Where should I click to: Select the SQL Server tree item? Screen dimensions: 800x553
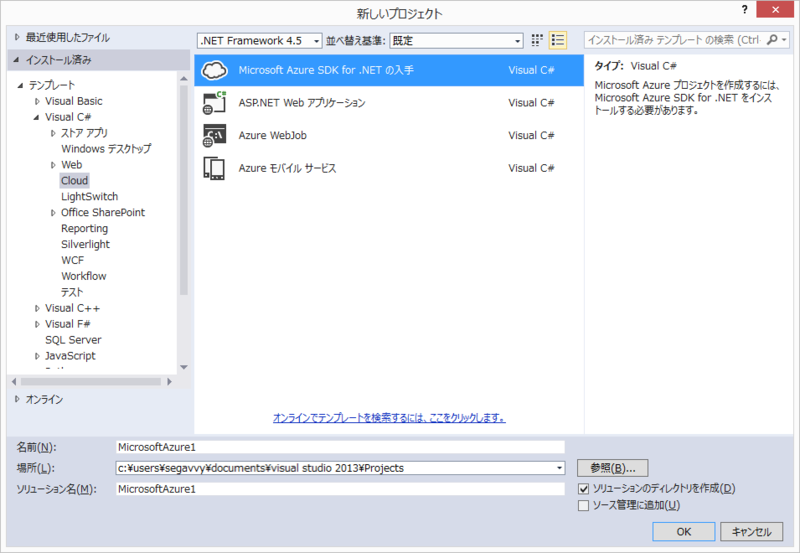(73, 340)
